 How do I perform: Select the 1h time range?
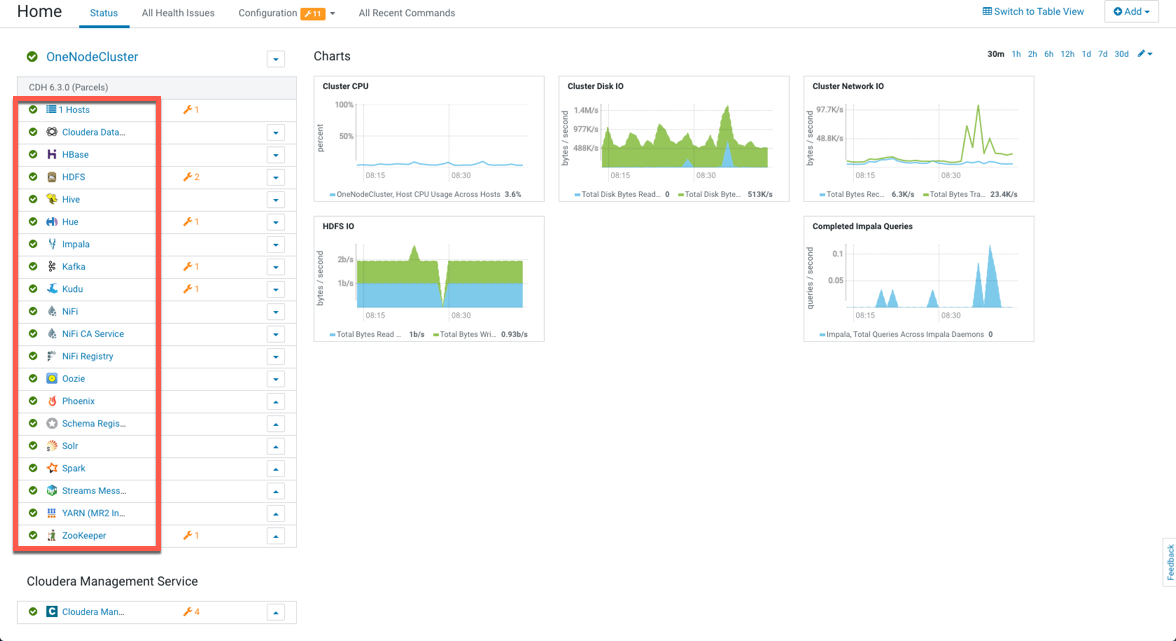tap(1016, 54)
